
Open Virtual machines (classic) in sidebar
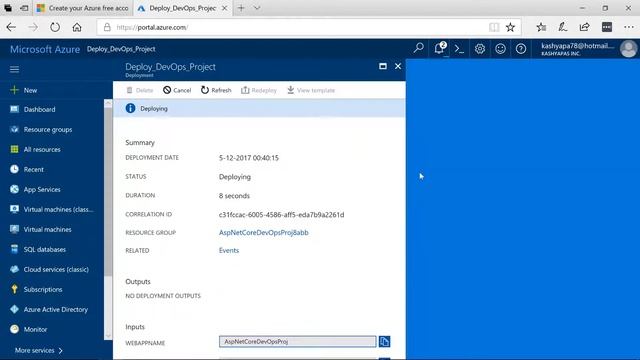[x=58, y=209]
